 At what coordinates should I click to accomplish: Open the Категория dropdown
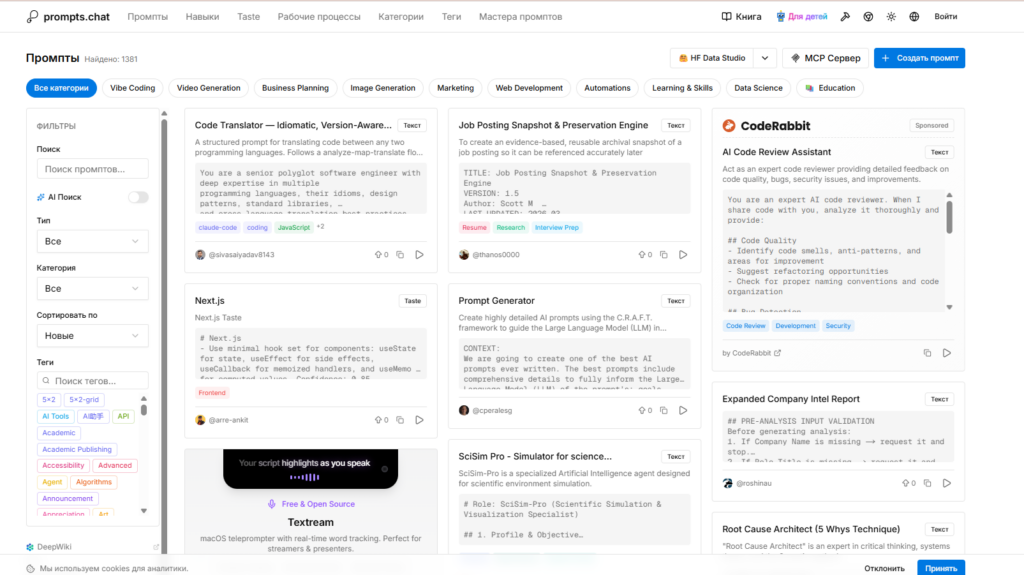[x=92, y=288]
